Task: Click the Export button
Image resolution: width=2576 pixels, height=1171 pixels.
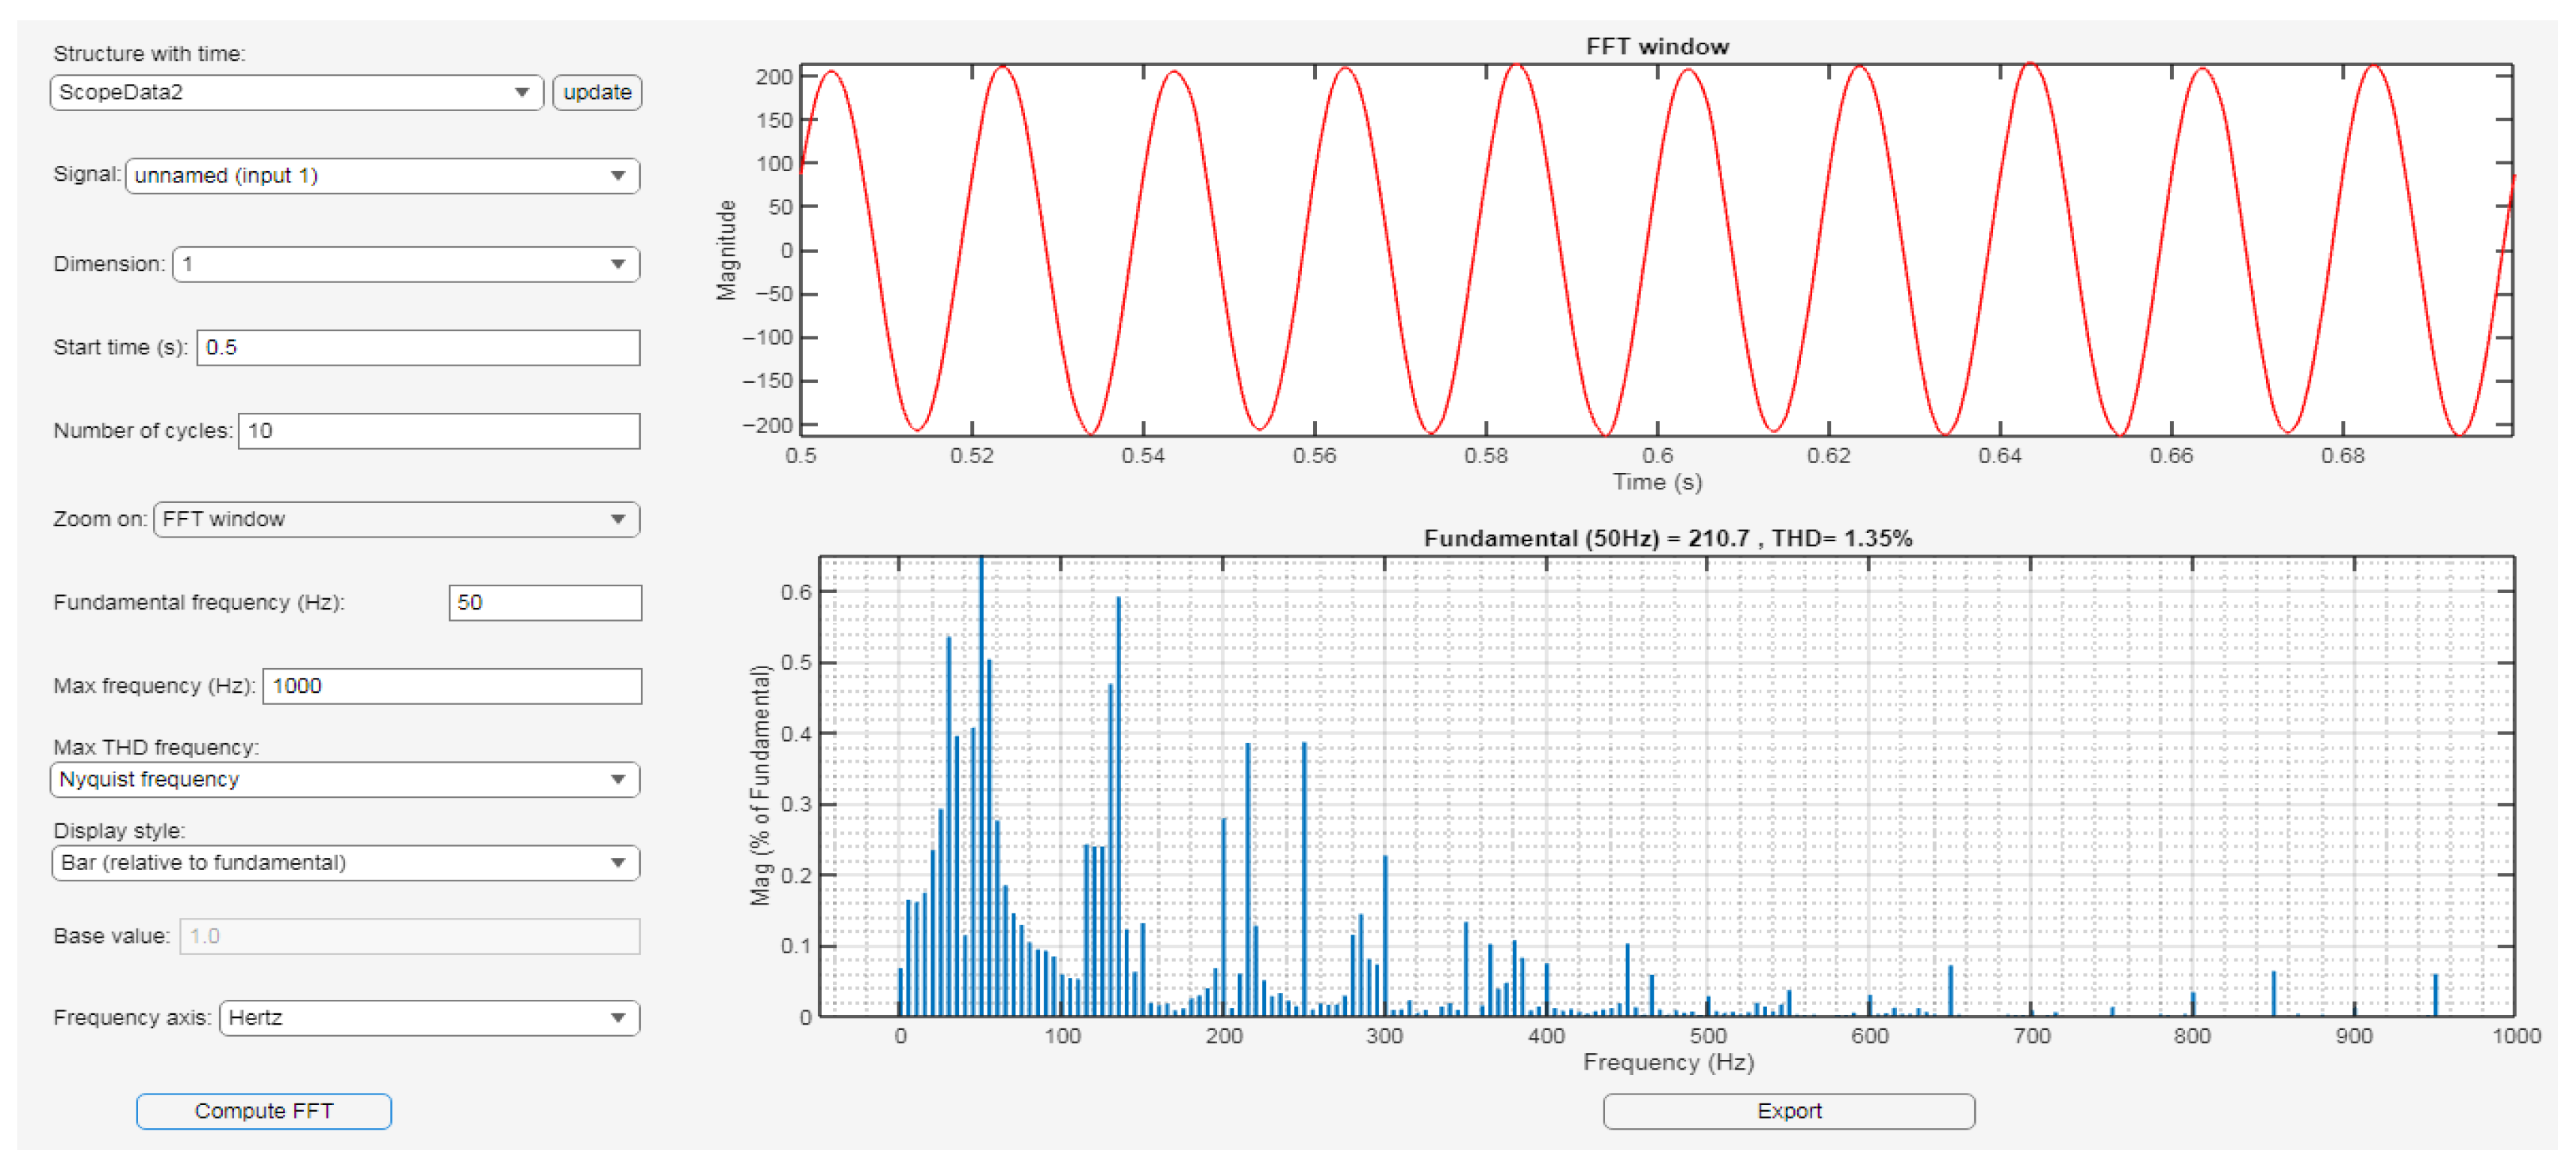Action: click(x=1788, y=1111)
